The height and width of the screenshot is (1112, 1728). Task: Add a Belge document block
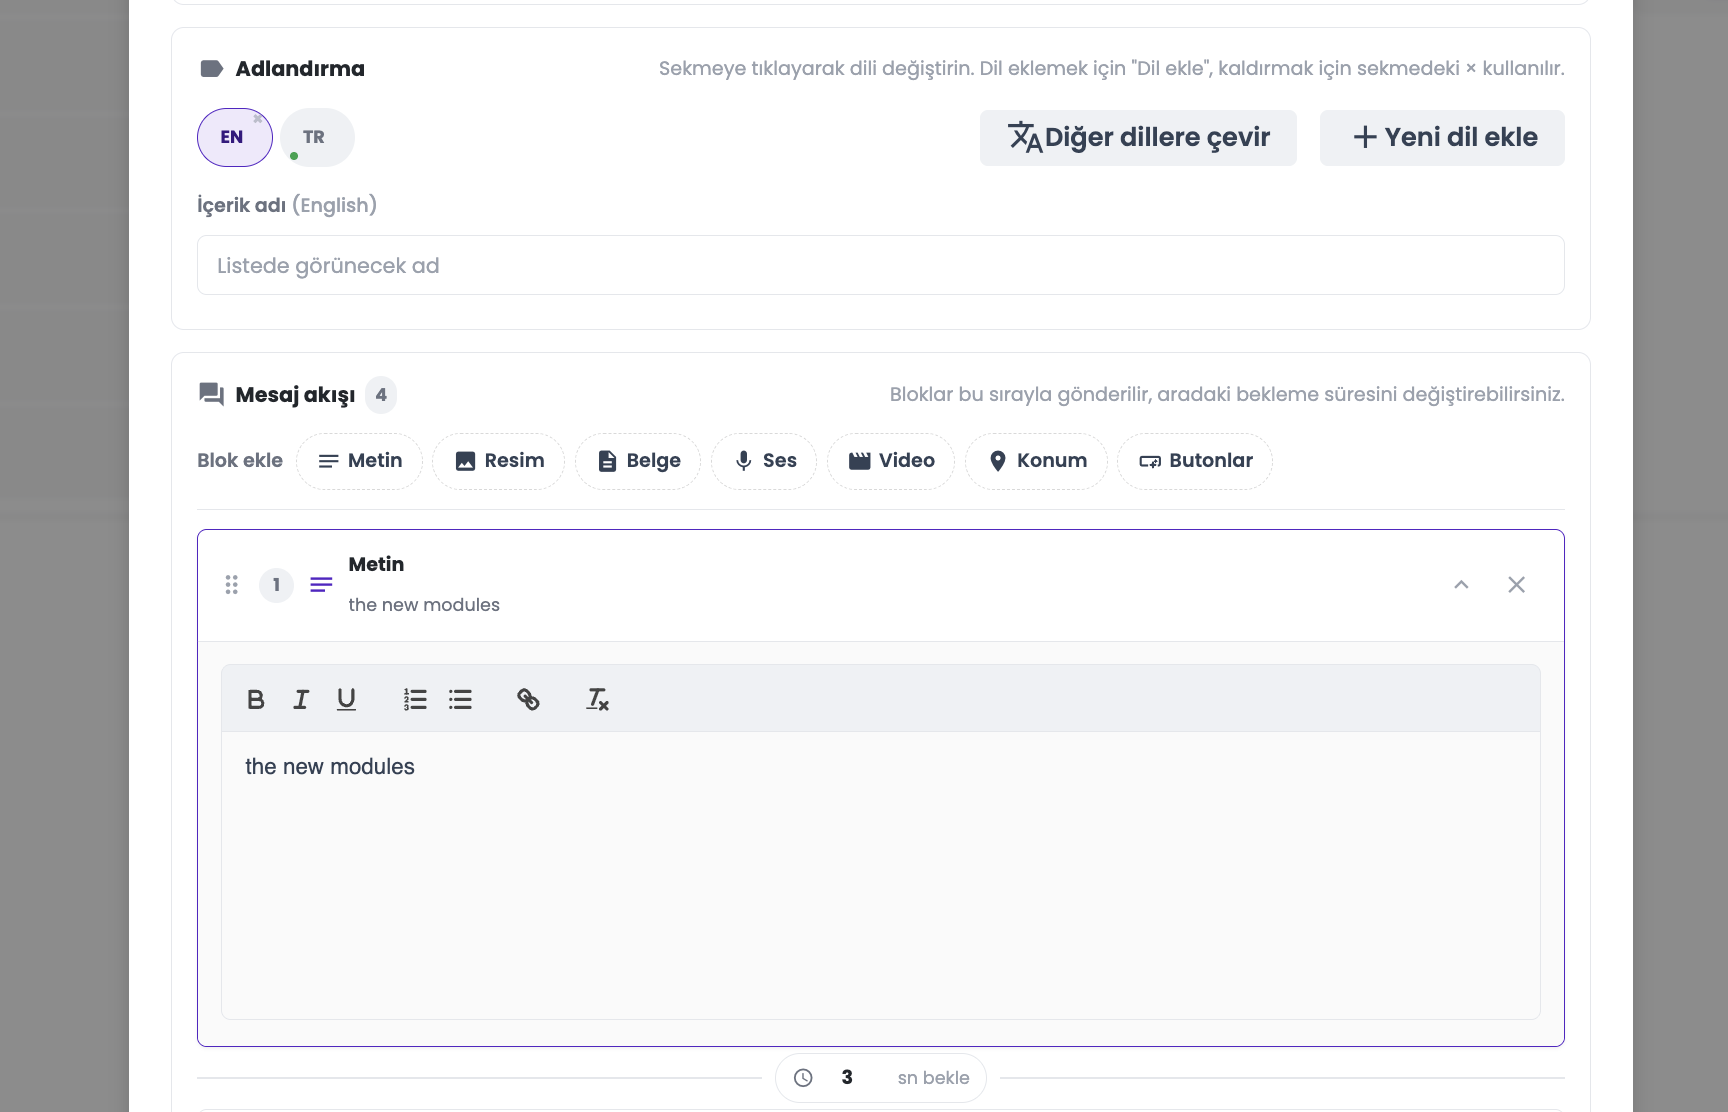click(x=638, y=461)
